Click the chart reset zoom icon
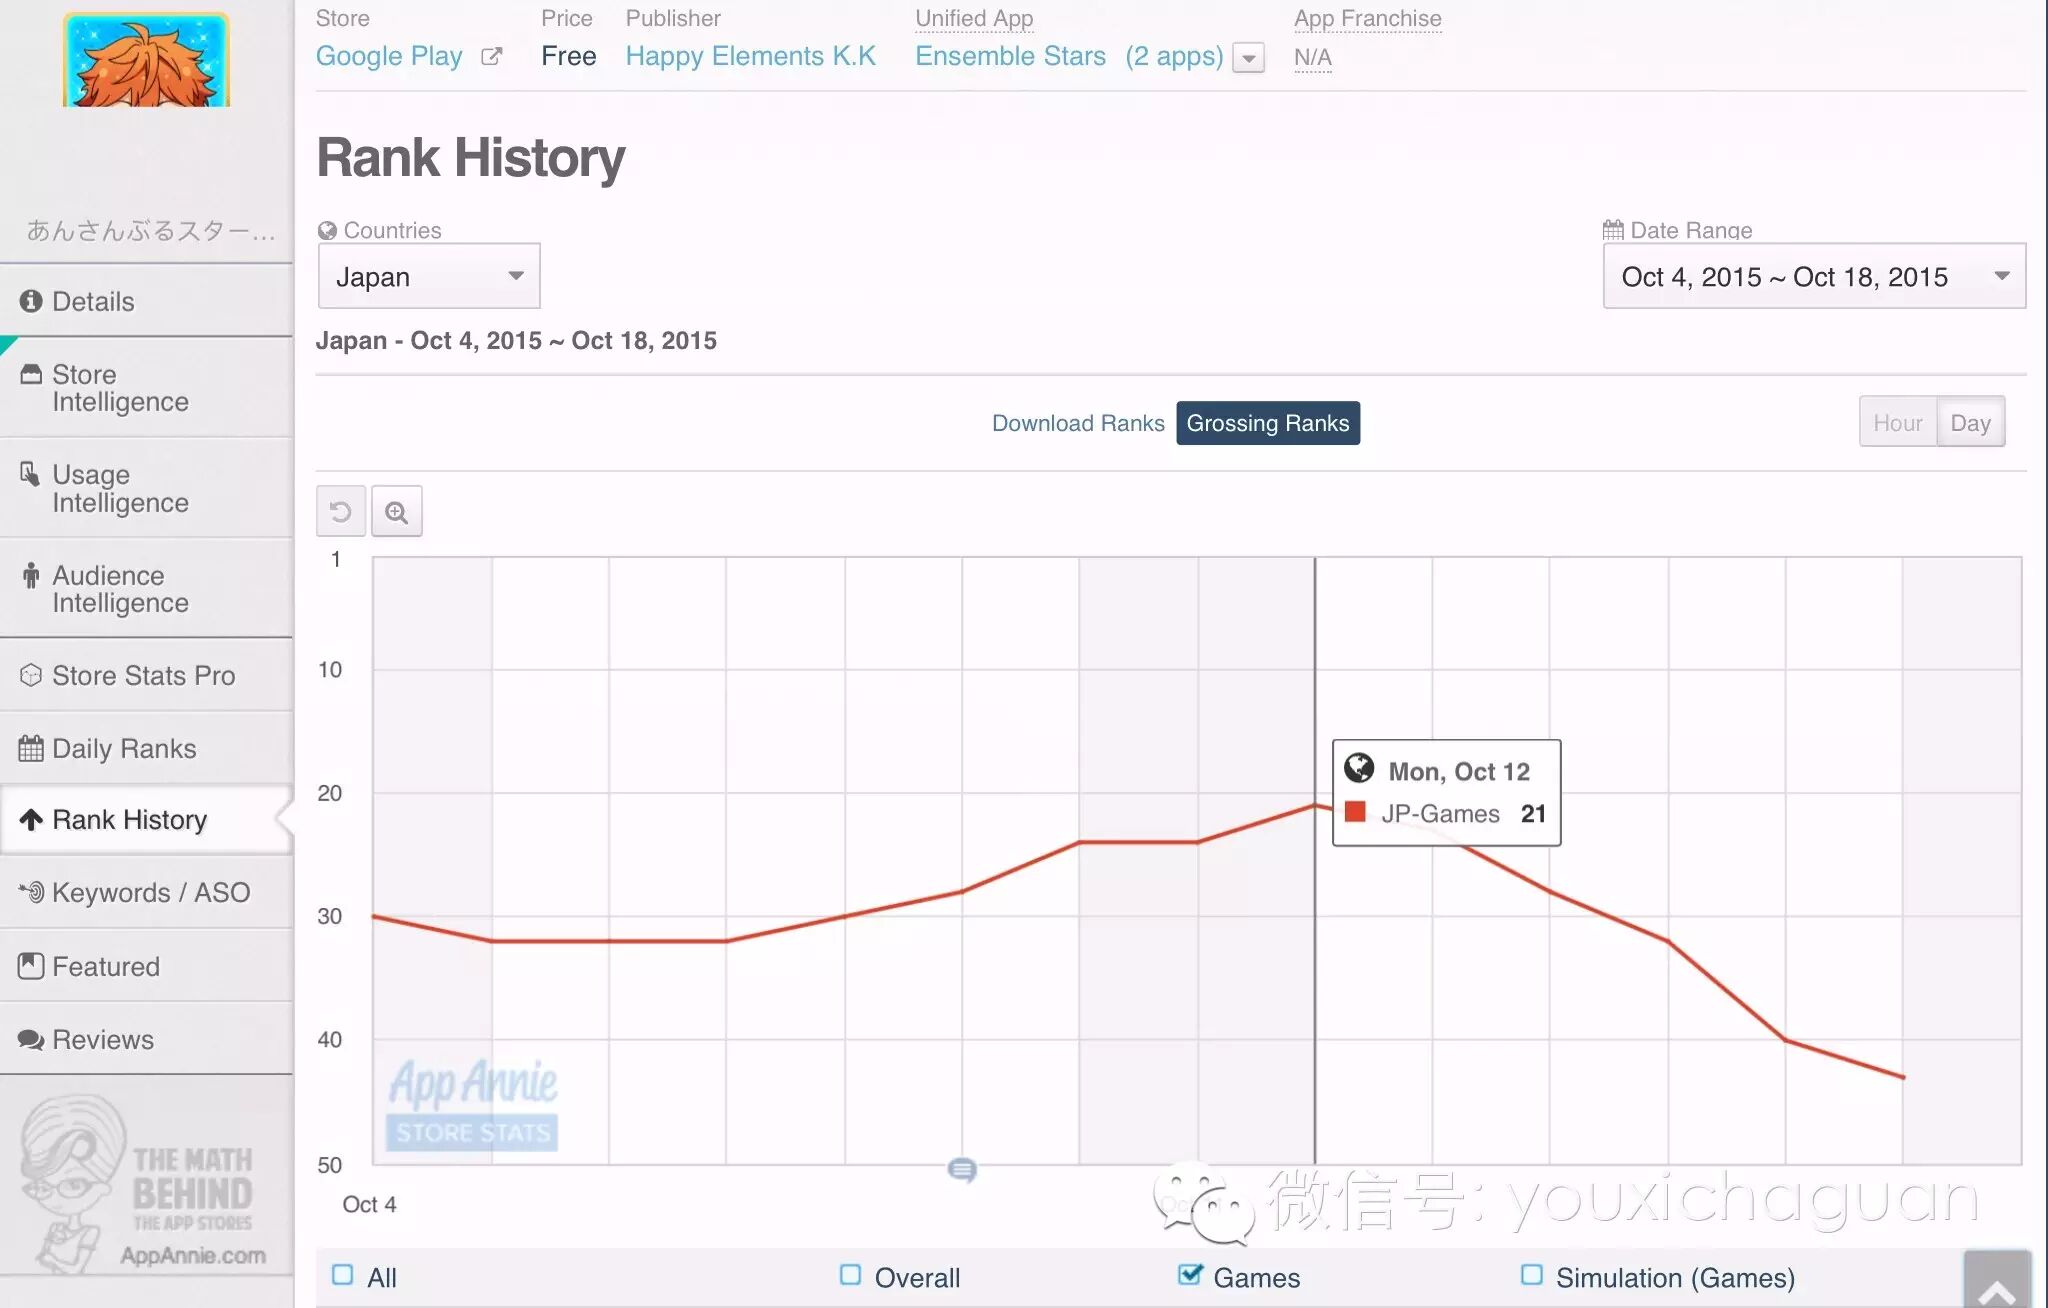This screenshot has width=2048, height=1308. (340, 512)
